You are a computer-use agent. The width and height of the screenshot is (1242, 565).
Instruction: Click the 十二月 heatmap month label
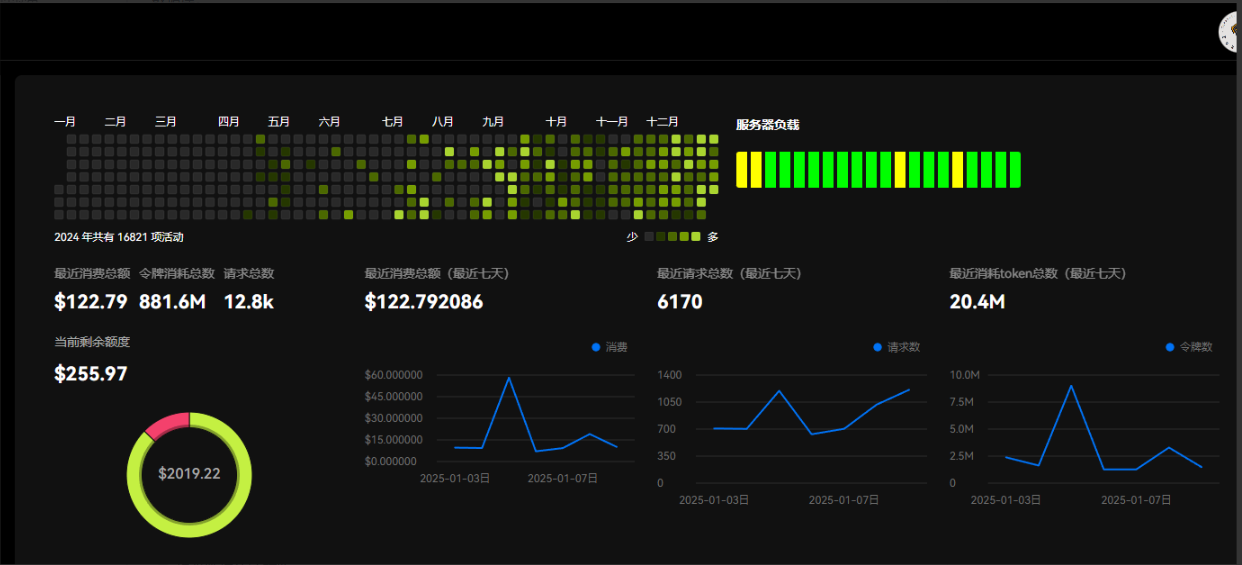tap(663, 122)
